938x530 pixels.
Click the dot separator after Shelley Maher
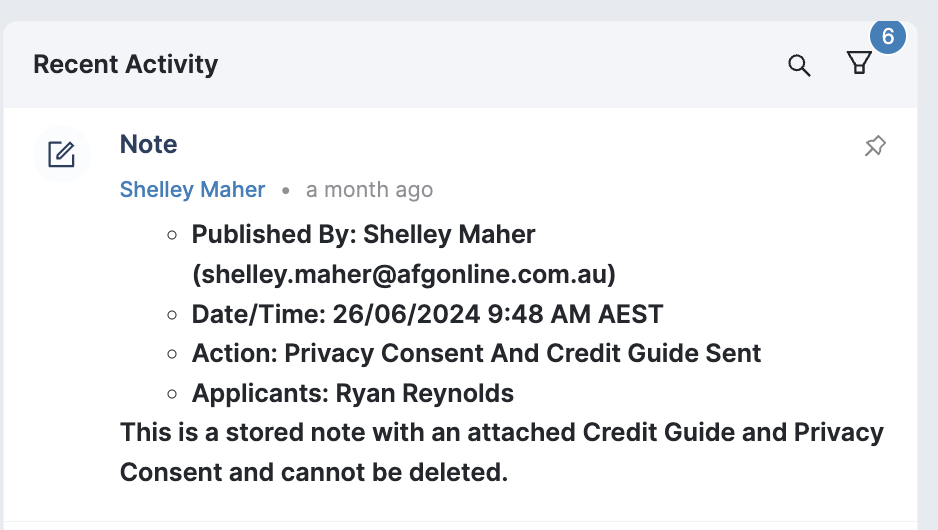[286, 190]
